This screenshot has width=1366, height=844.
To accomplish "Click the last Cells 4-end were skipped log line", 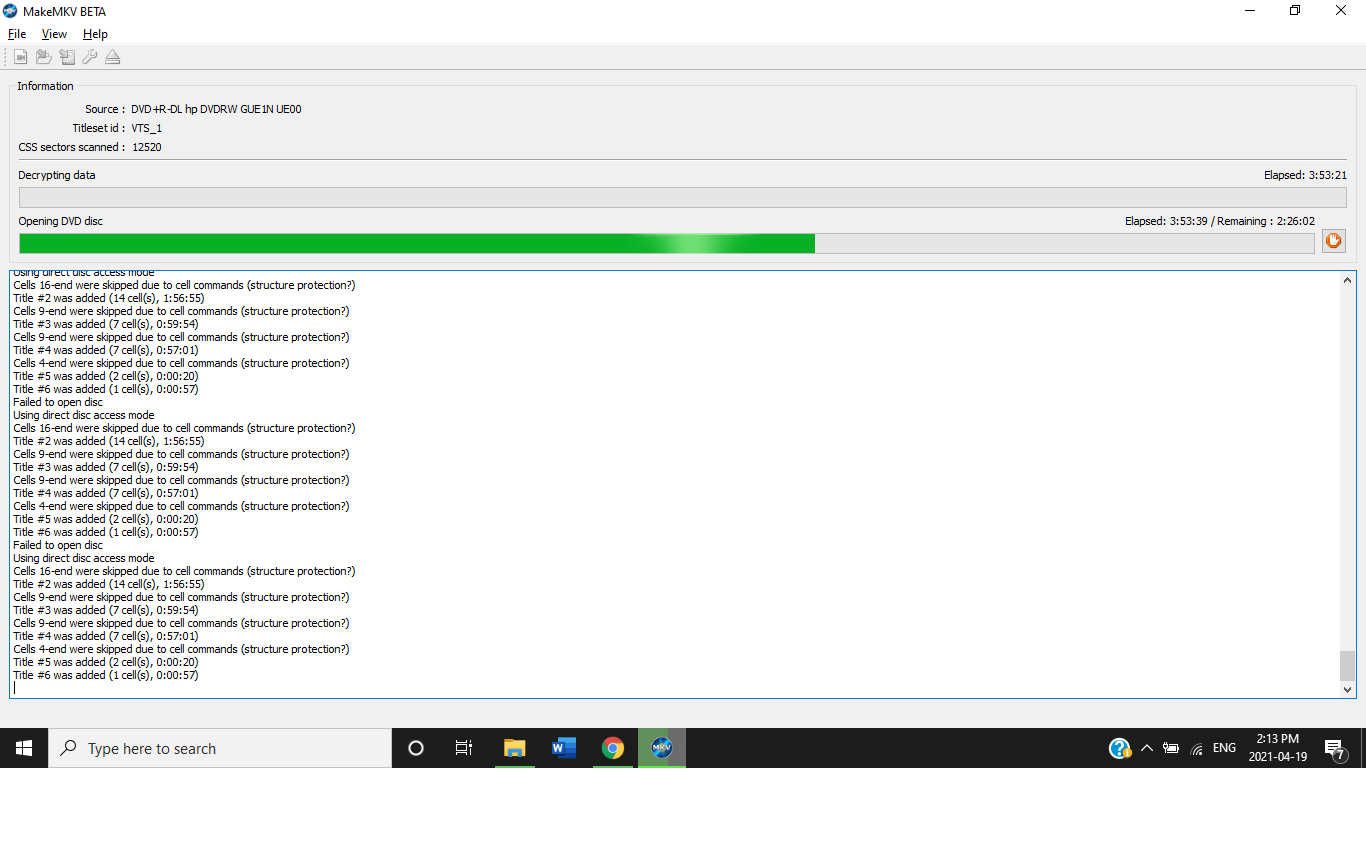I will pos(181,649).
